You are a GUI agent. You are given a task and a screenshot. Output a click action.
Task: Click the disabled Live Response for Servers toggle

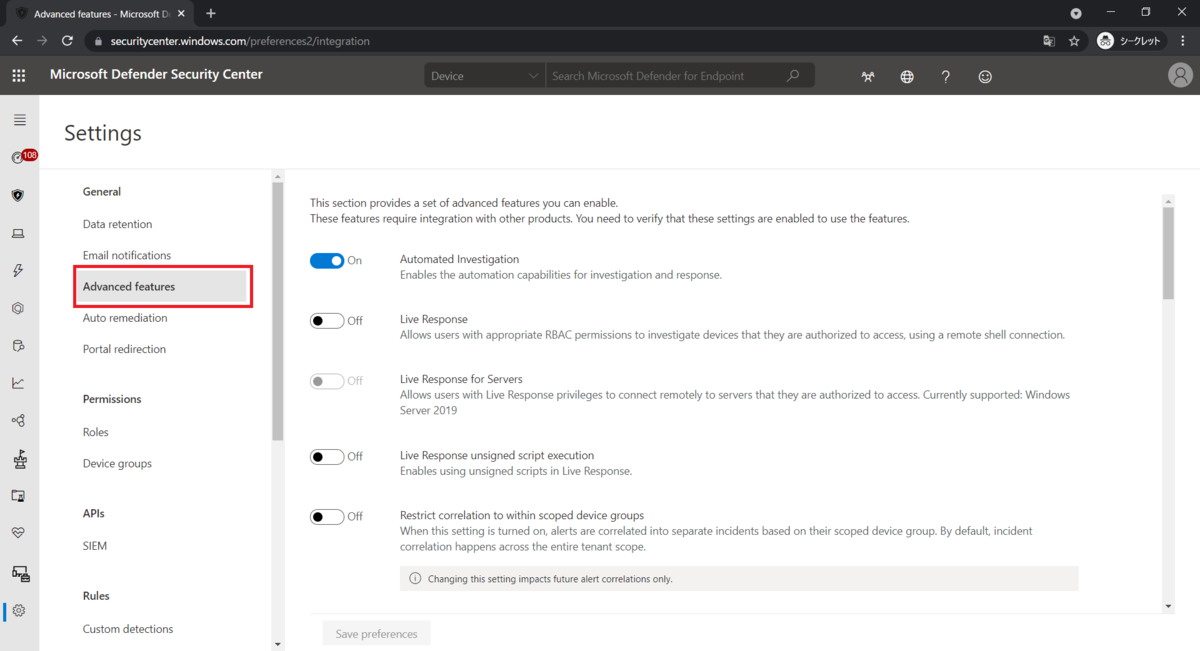coord(327,381)
